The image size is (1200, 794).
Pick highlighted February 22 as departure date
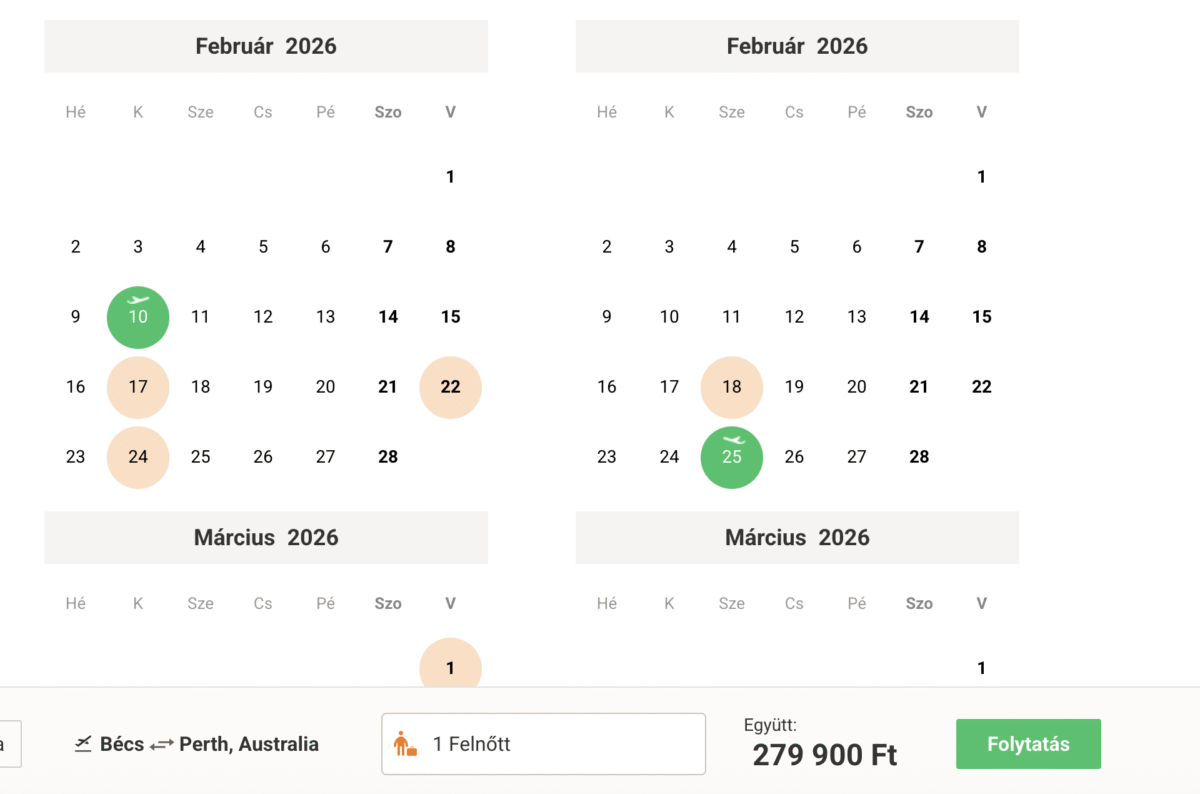point(450,387)
